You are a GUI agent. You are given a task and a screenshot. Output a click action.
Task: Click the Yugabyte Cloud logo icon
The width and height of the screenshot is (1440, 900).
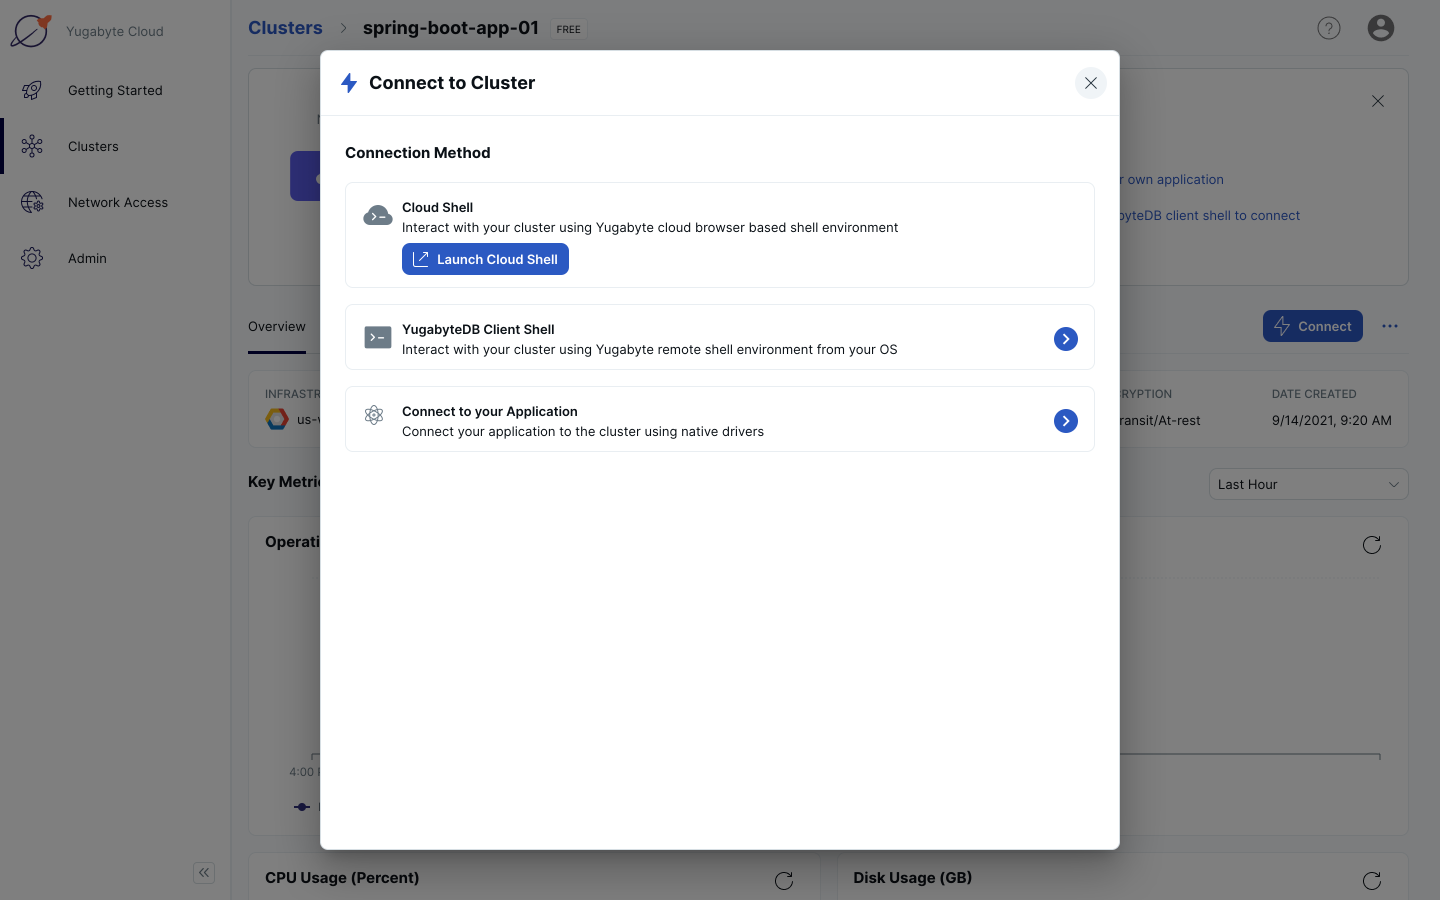click(x=31, y=31)
